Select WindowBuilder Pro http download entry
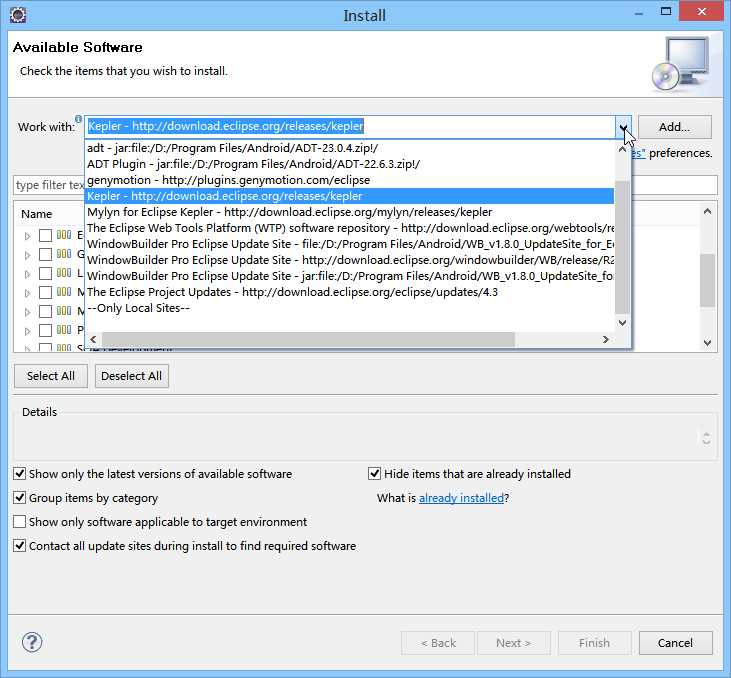 350,260
